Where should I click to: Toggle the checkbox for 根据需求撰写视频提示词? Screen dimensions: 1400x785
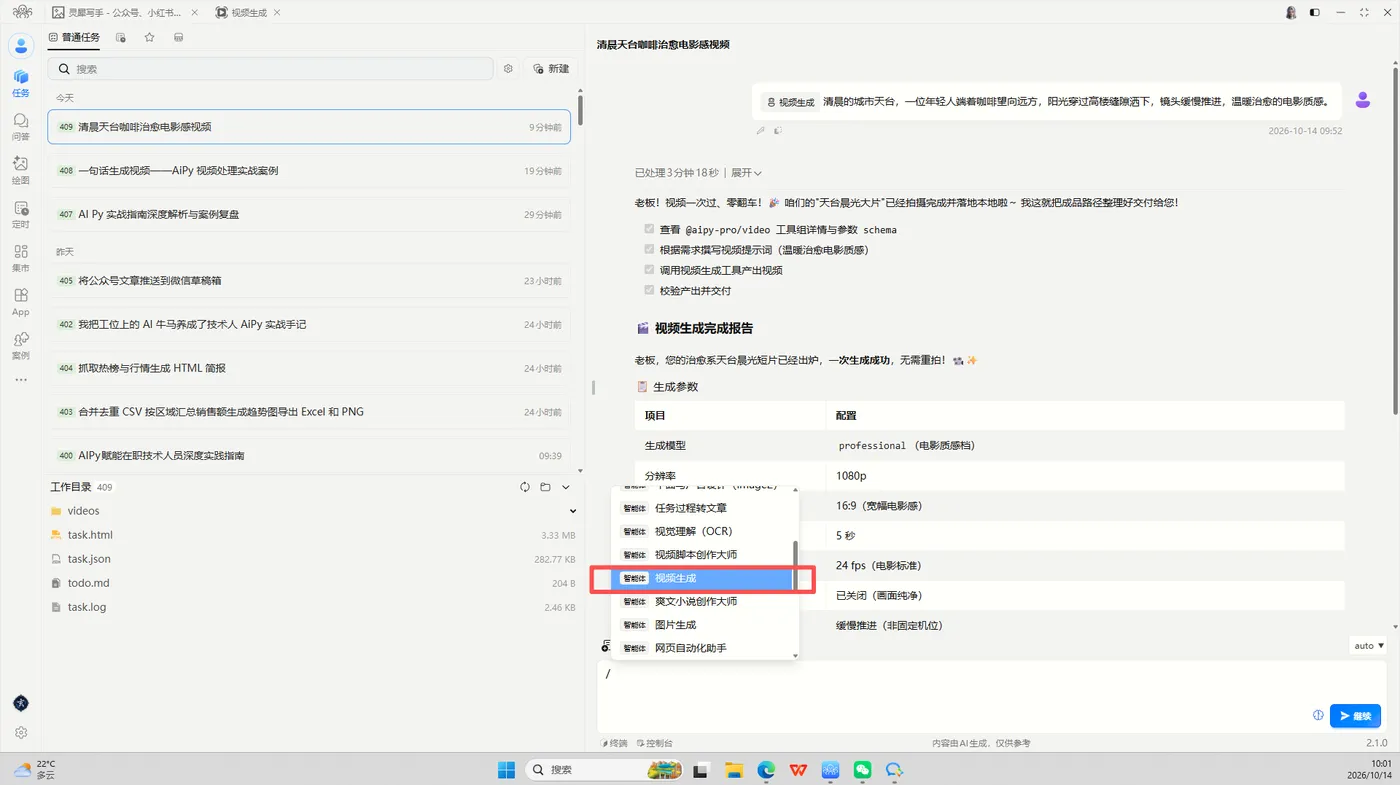pos(650,250)
